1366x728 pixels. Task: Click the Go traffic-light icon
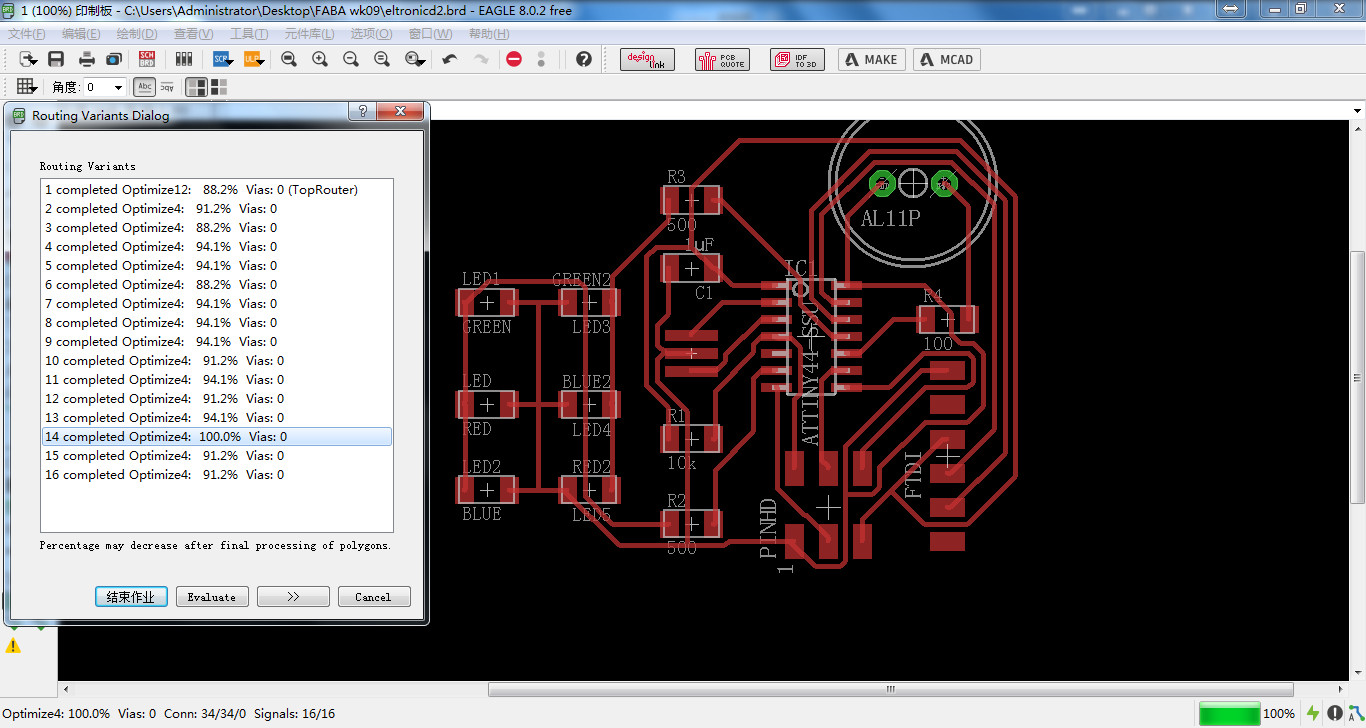(x=541, y=59)
